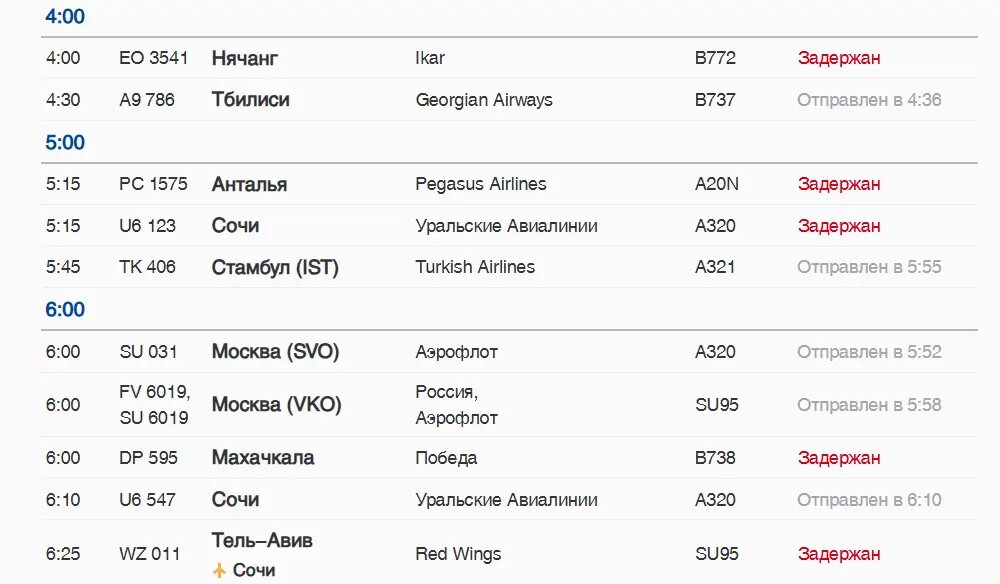Click the Red Wings airline name
The width and height of the screenshot is (1000, 584).
(458, 554)
